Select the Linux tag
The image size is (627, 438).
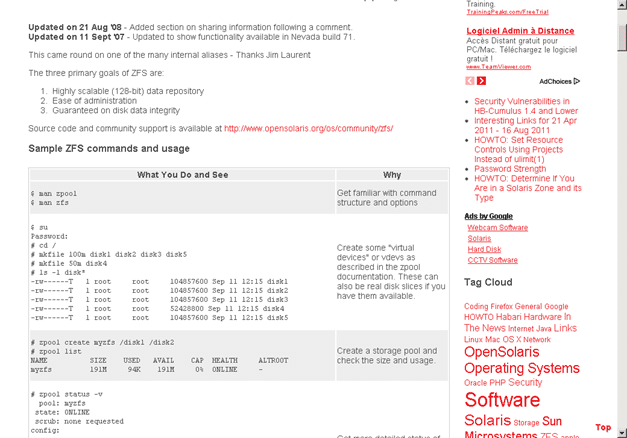[x=473, y=340]
